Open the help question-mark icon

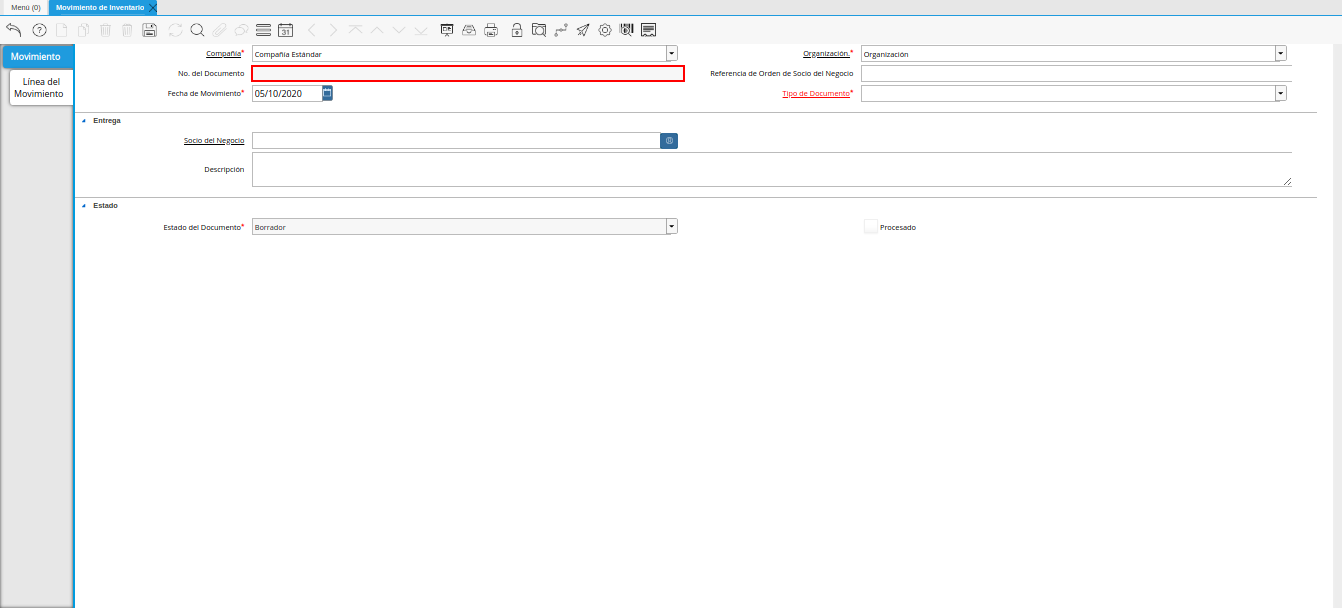(x=39, y=30)
